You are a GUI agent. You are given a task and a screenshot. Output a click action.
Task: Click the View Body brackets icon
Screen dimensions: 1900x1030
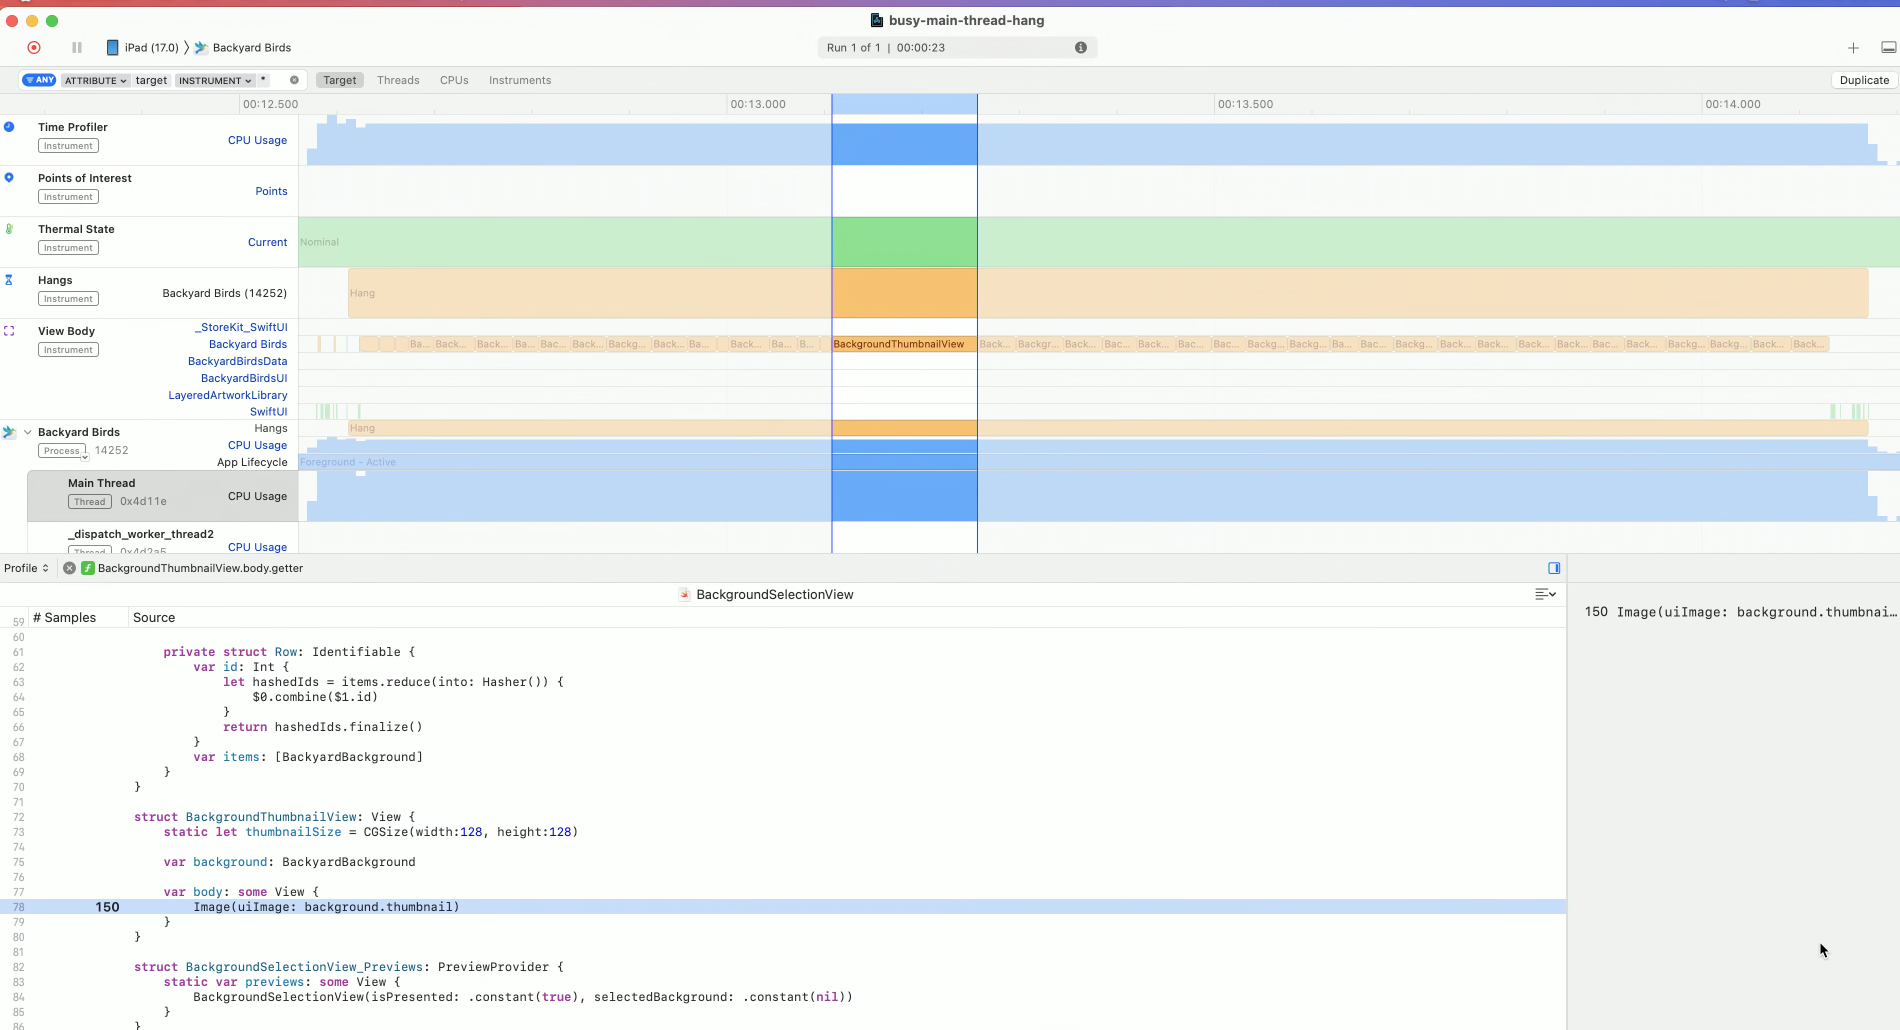coord(9,331)
